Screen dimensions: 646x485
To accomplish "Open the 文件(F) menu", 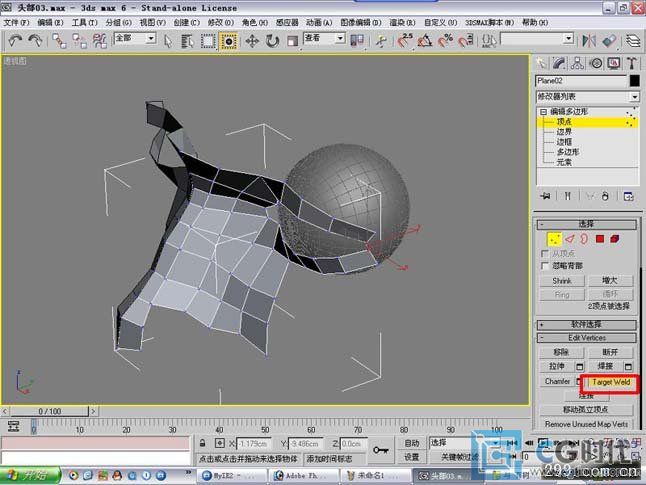I will 16,23.
